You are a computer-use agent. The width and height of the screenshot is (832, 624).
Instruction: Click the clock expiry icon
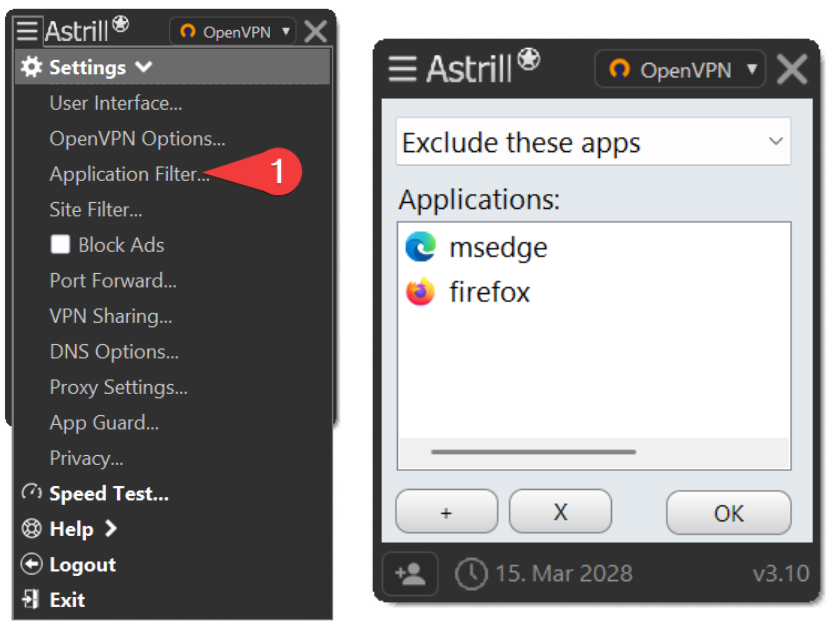click(x=471, y=574)
